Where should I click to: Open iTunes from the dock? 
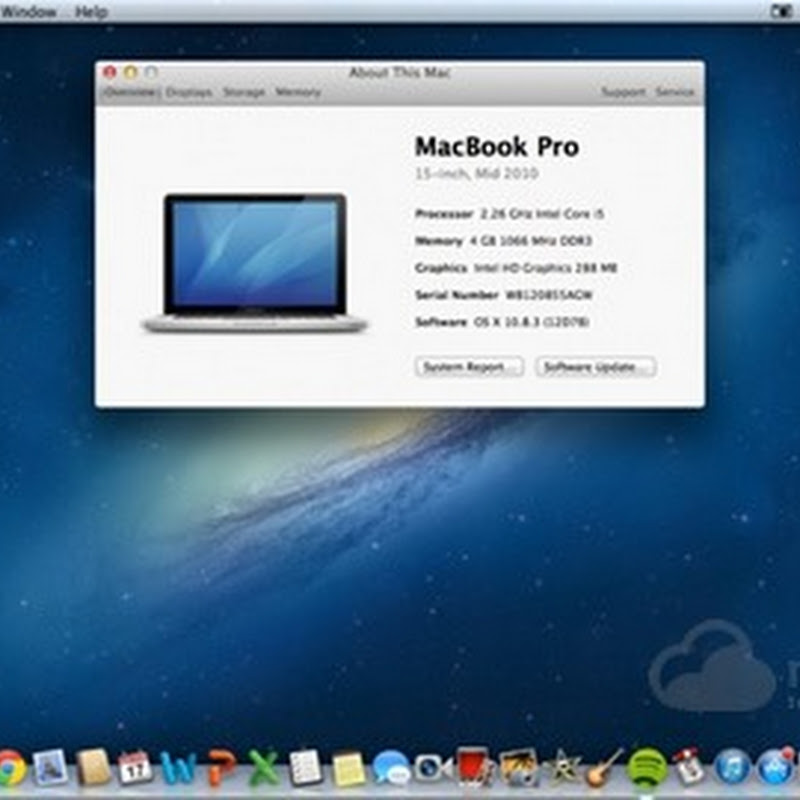pyautogui.click(x=733, y=767)
